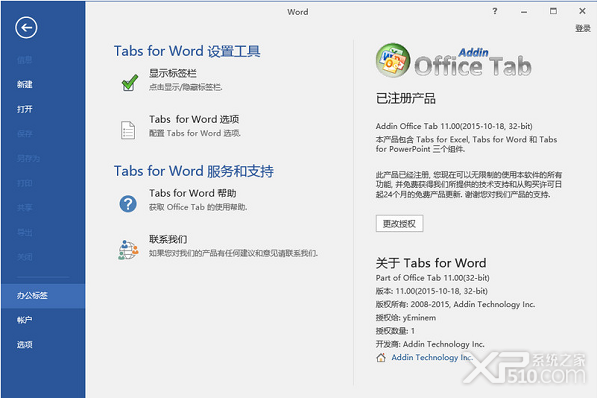This screenshot has height=398, width=600.
Task: Click the line ending in yEminem
Action: [x=406, y=318]
